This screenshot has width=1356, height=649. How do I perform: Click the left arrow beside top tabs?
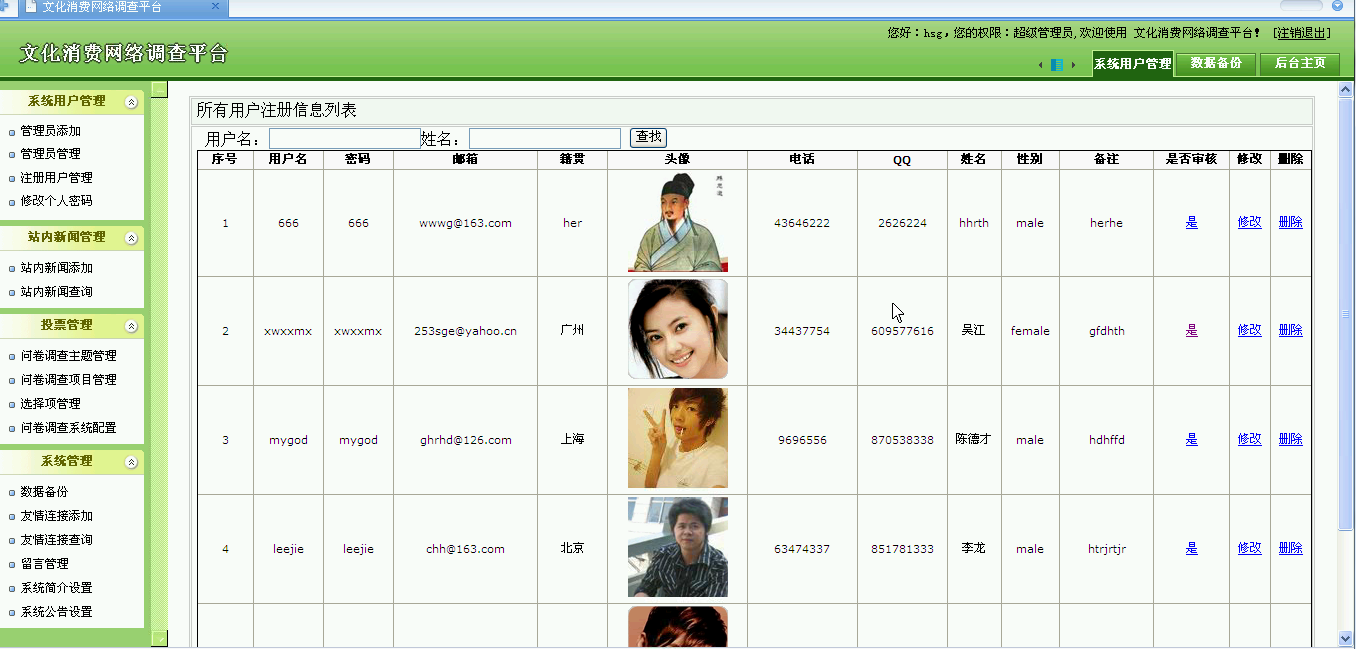(x=1040, y=65)
